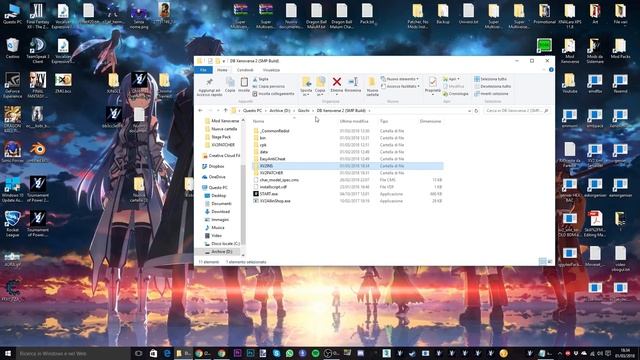Click the Taglia scissors icon
Image resolution: width=640 pixels, height=360 pixels.
[x=255, y=79]
